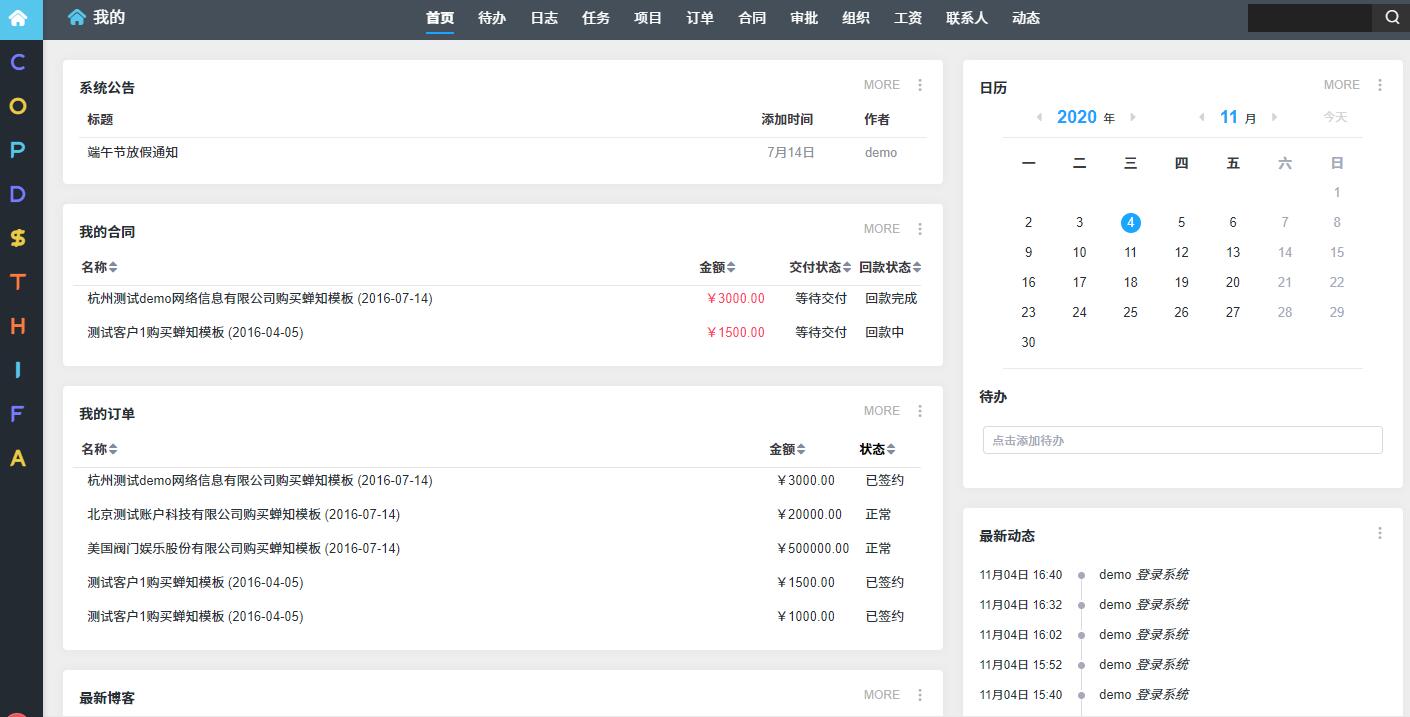1410x717 pixels.
Task: Open the yellow O app icon
Action: coord(18,106)
